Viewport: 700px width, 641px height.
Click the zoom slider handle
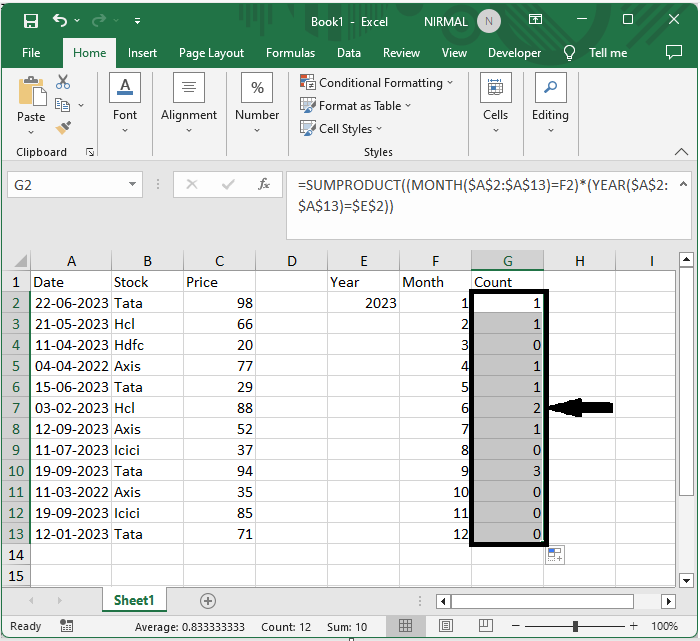(576, 627)
